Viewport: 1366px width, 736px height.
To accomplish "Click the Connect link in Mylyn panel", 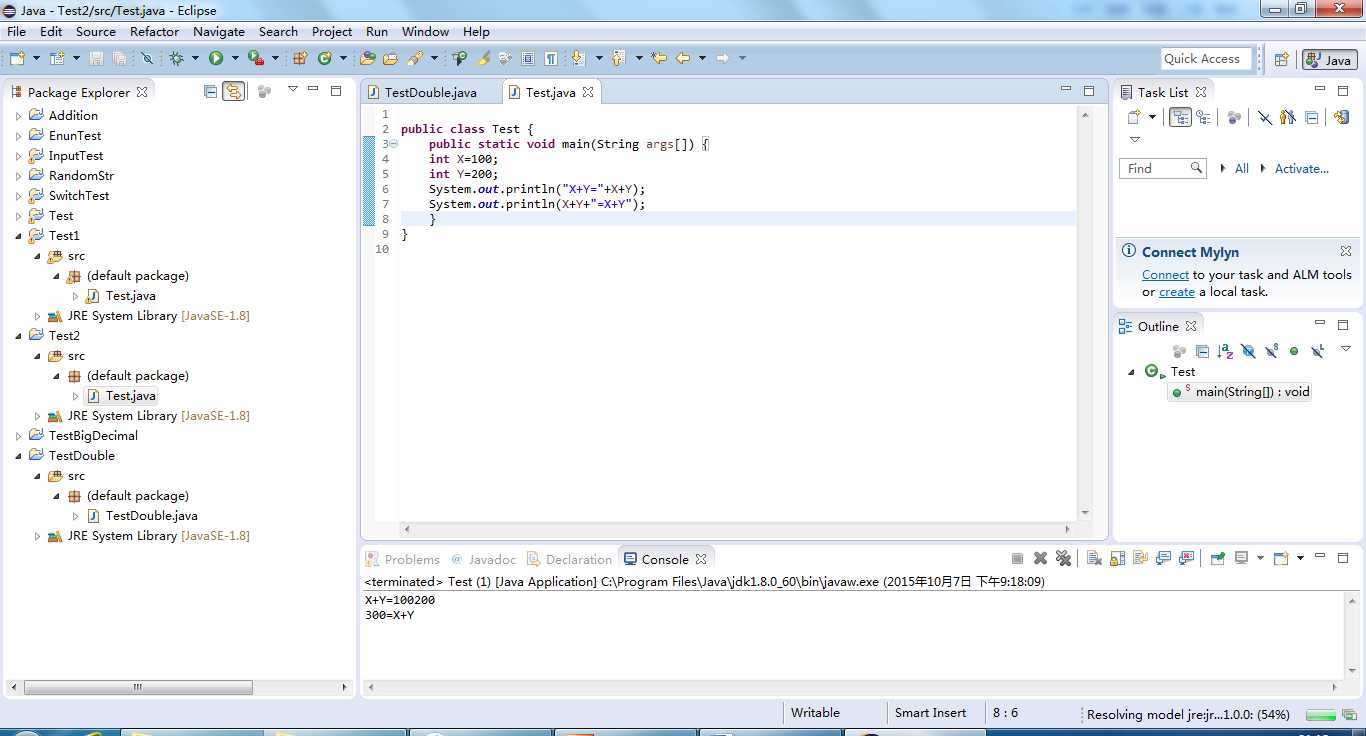I will tap(1165, 274).
